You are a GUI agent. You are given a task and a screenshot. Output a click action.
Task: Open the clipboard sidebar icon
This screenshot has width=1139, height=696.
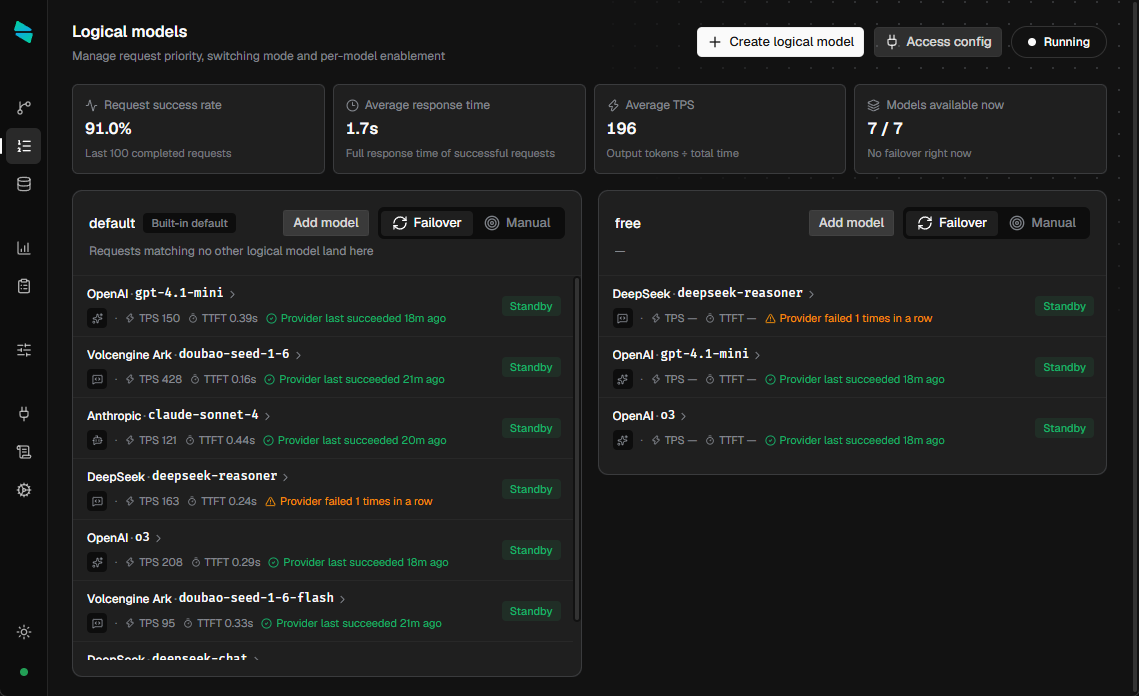point(24,286)
